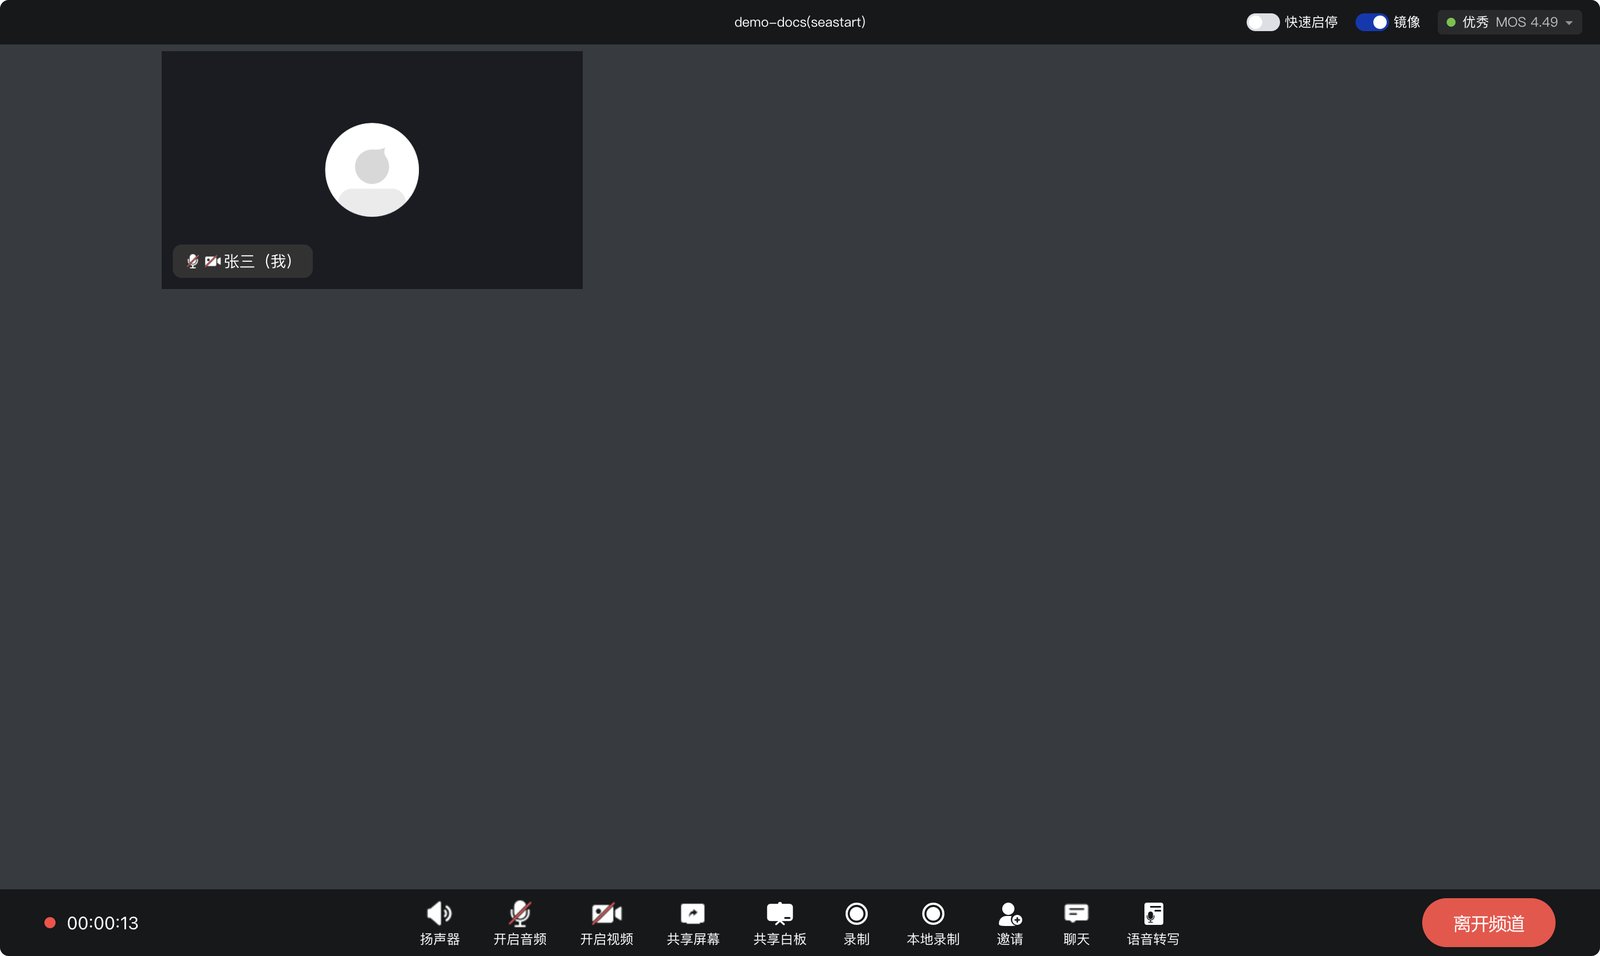
Task: Start cloud recording with 录制
Action: pyautogui.click(x=856, y=923)
